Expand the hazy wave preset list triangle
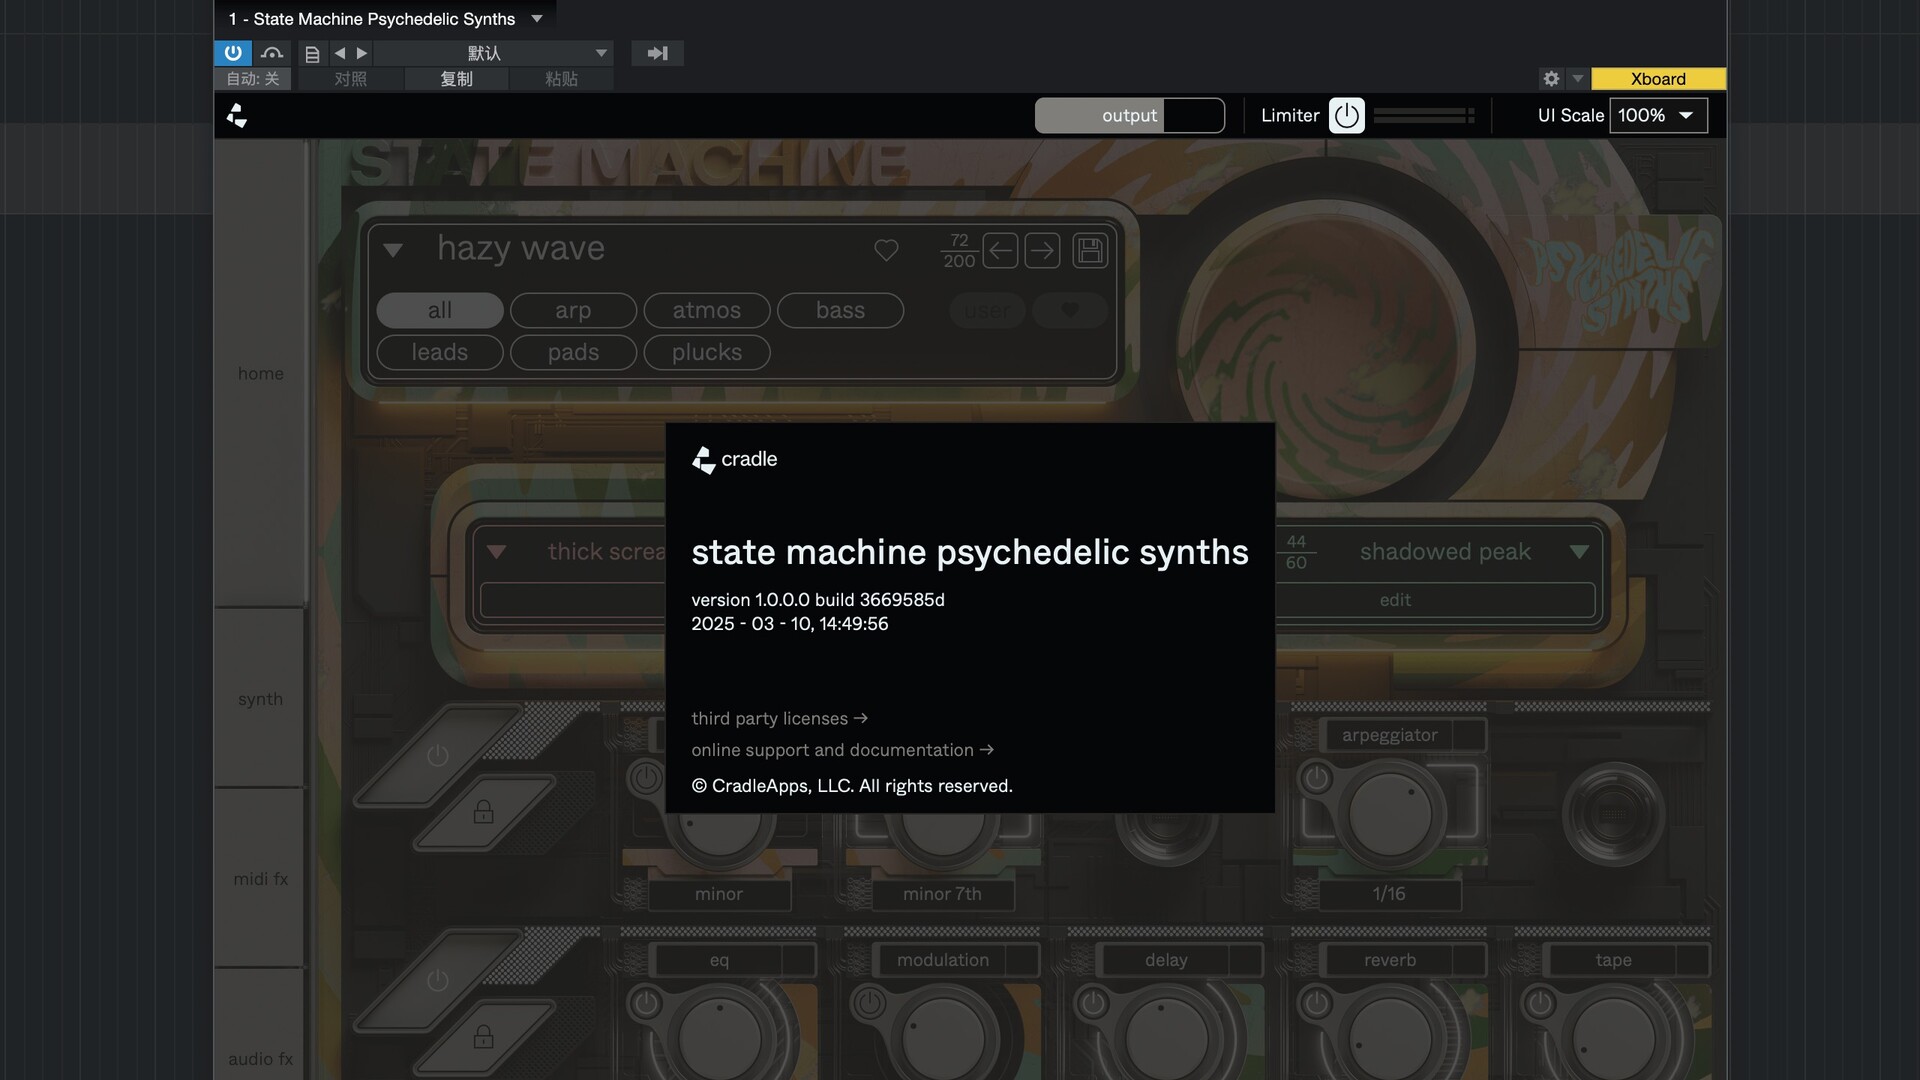This screenshot has height=1080, width=1920. (x=393, y=250)
